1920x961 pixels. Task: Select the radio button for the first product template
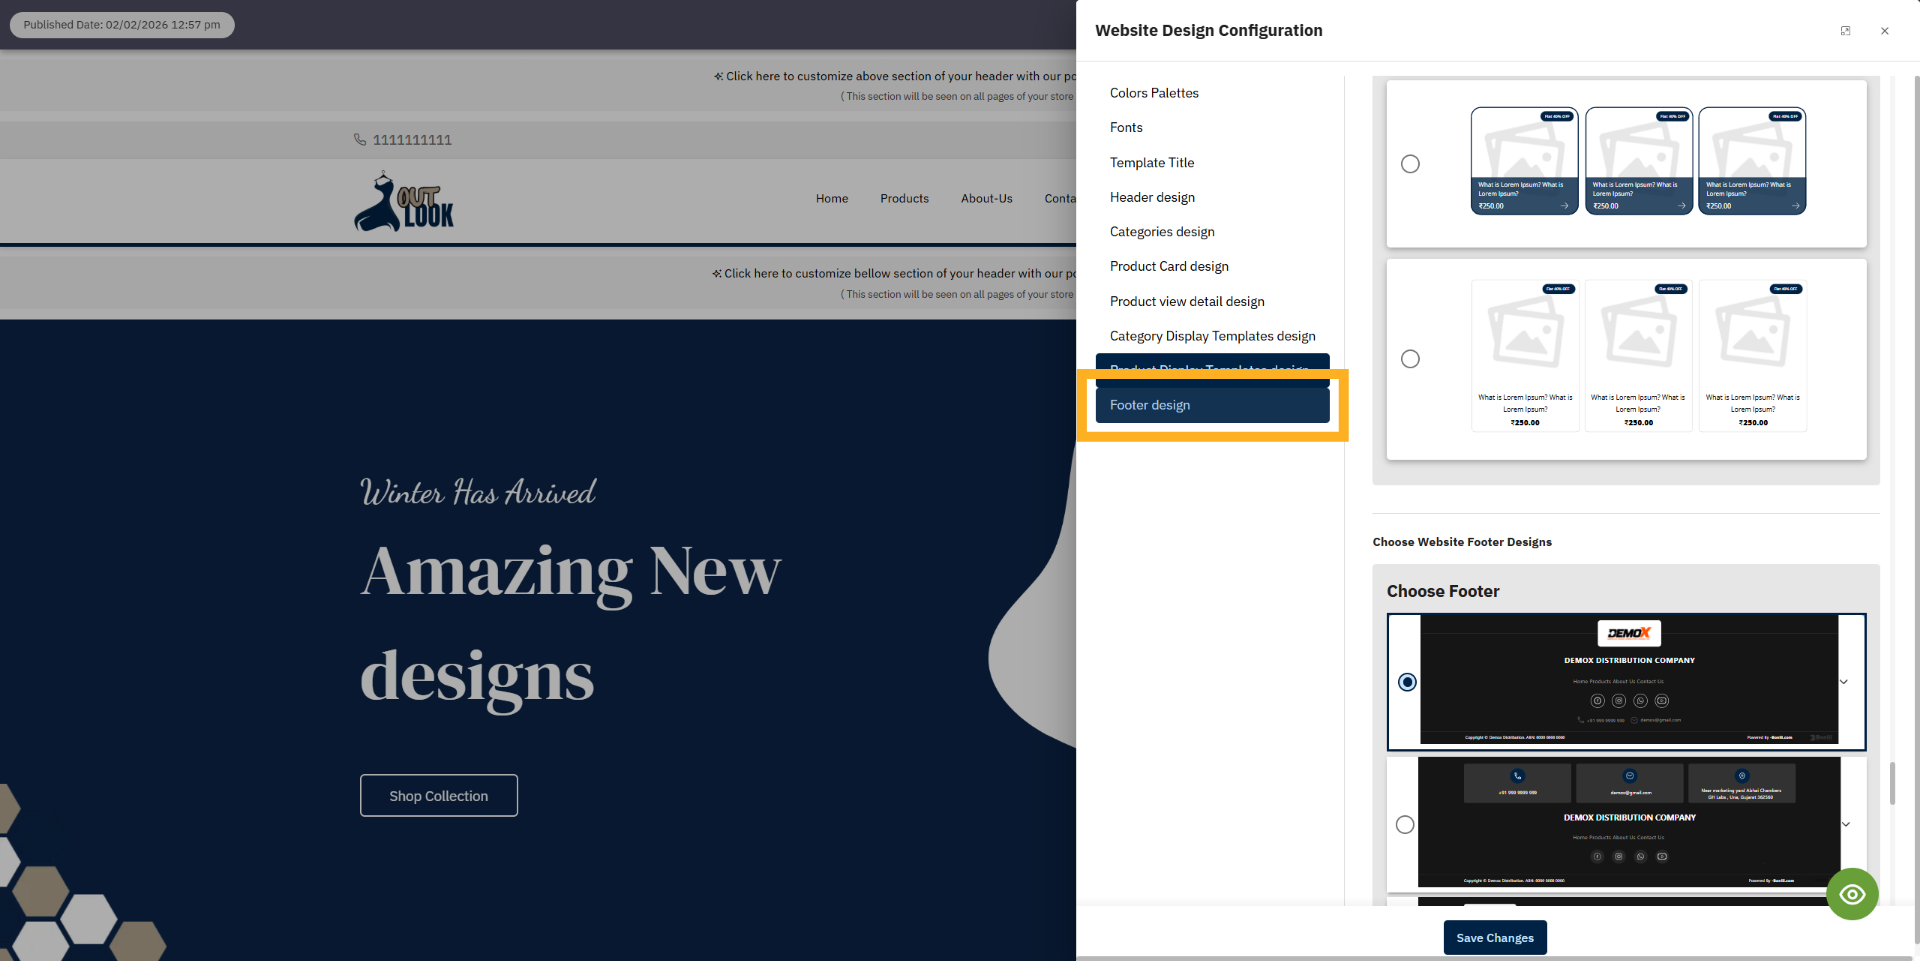pyautogui.click(x=1410, y=163)
